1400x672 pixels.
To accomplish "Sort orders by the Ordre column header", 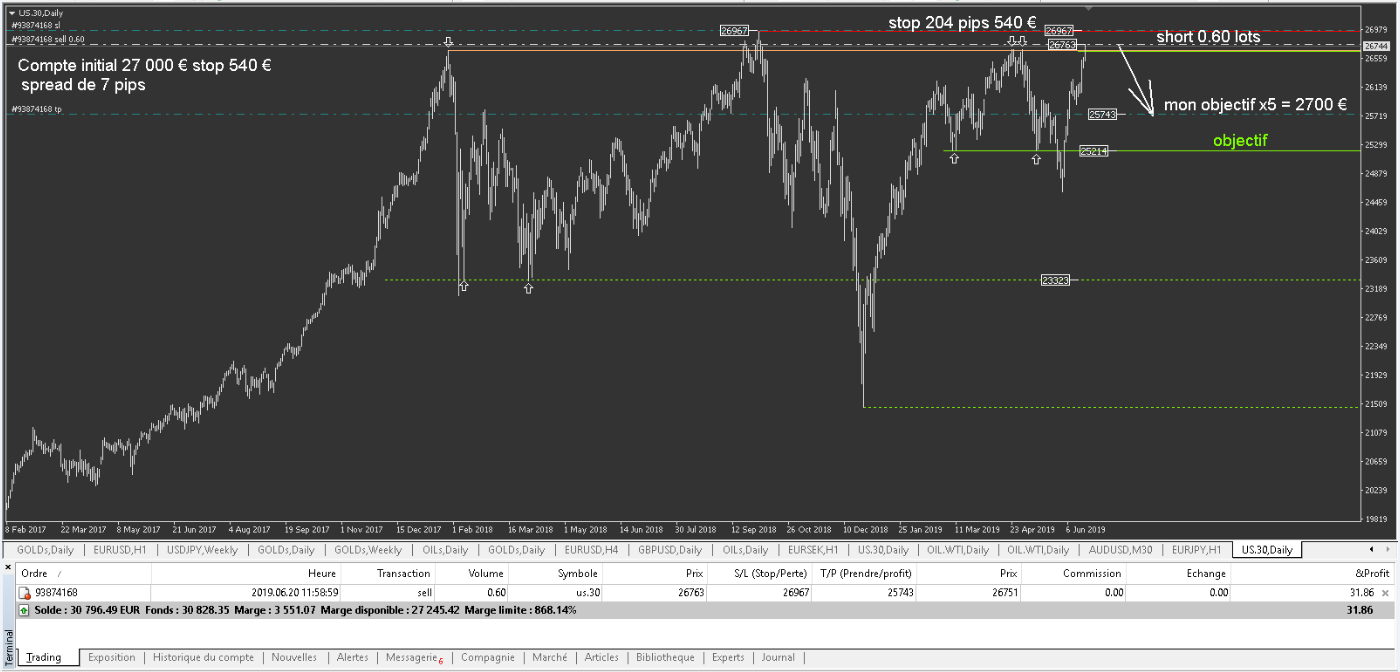I will pos(84,573).
